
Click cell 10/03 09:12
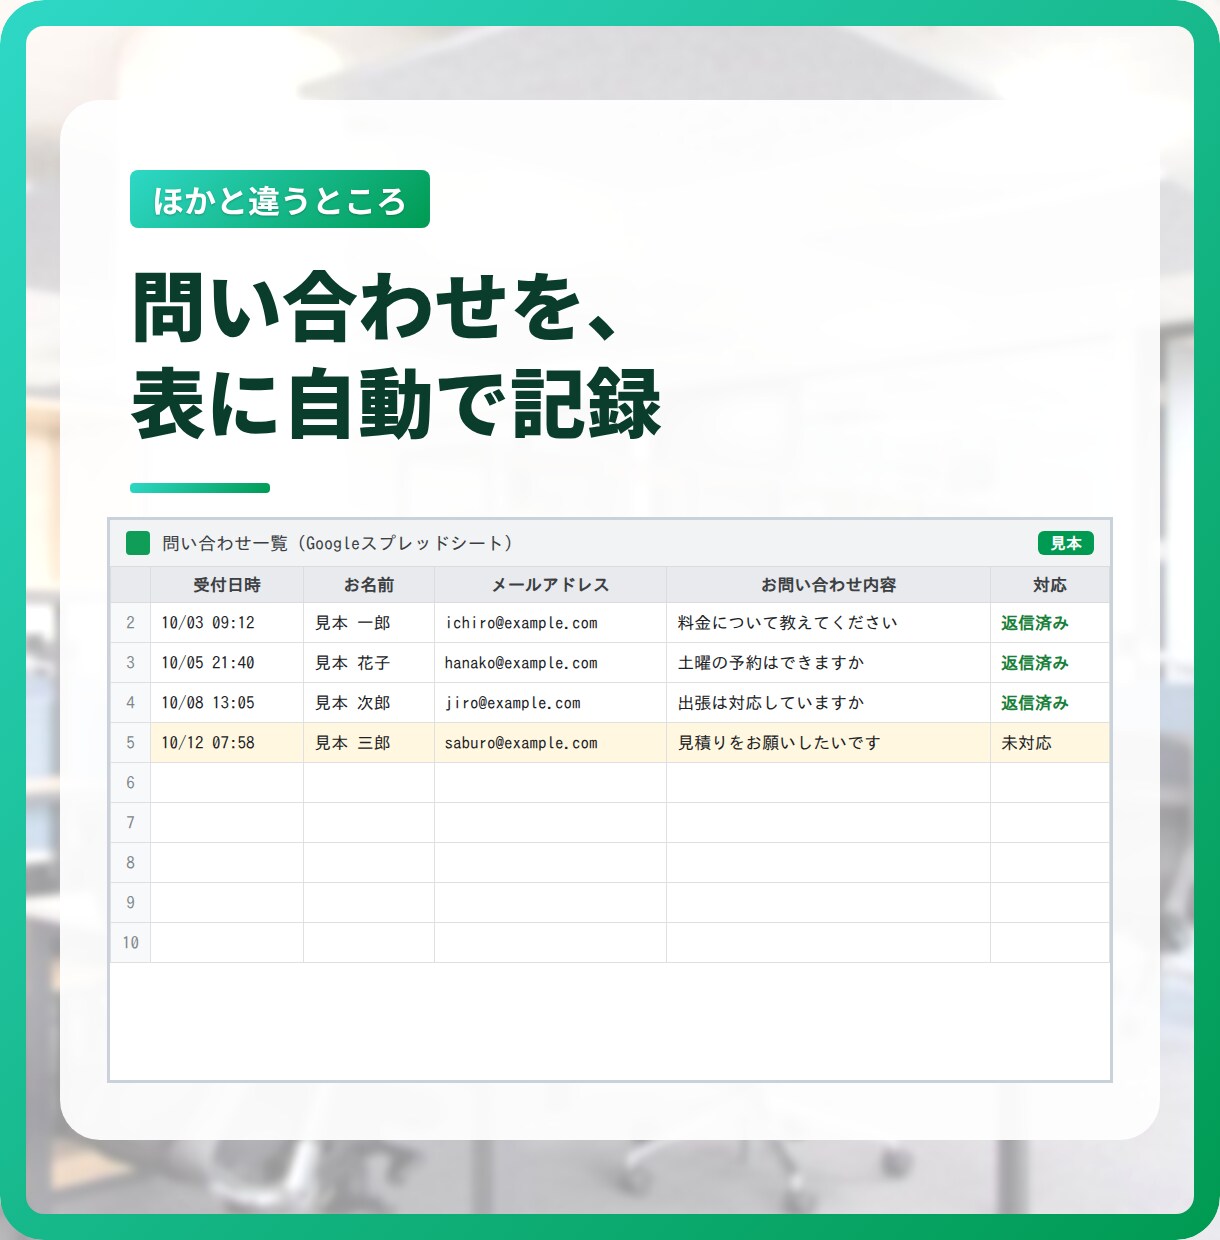tap(227, 623)
